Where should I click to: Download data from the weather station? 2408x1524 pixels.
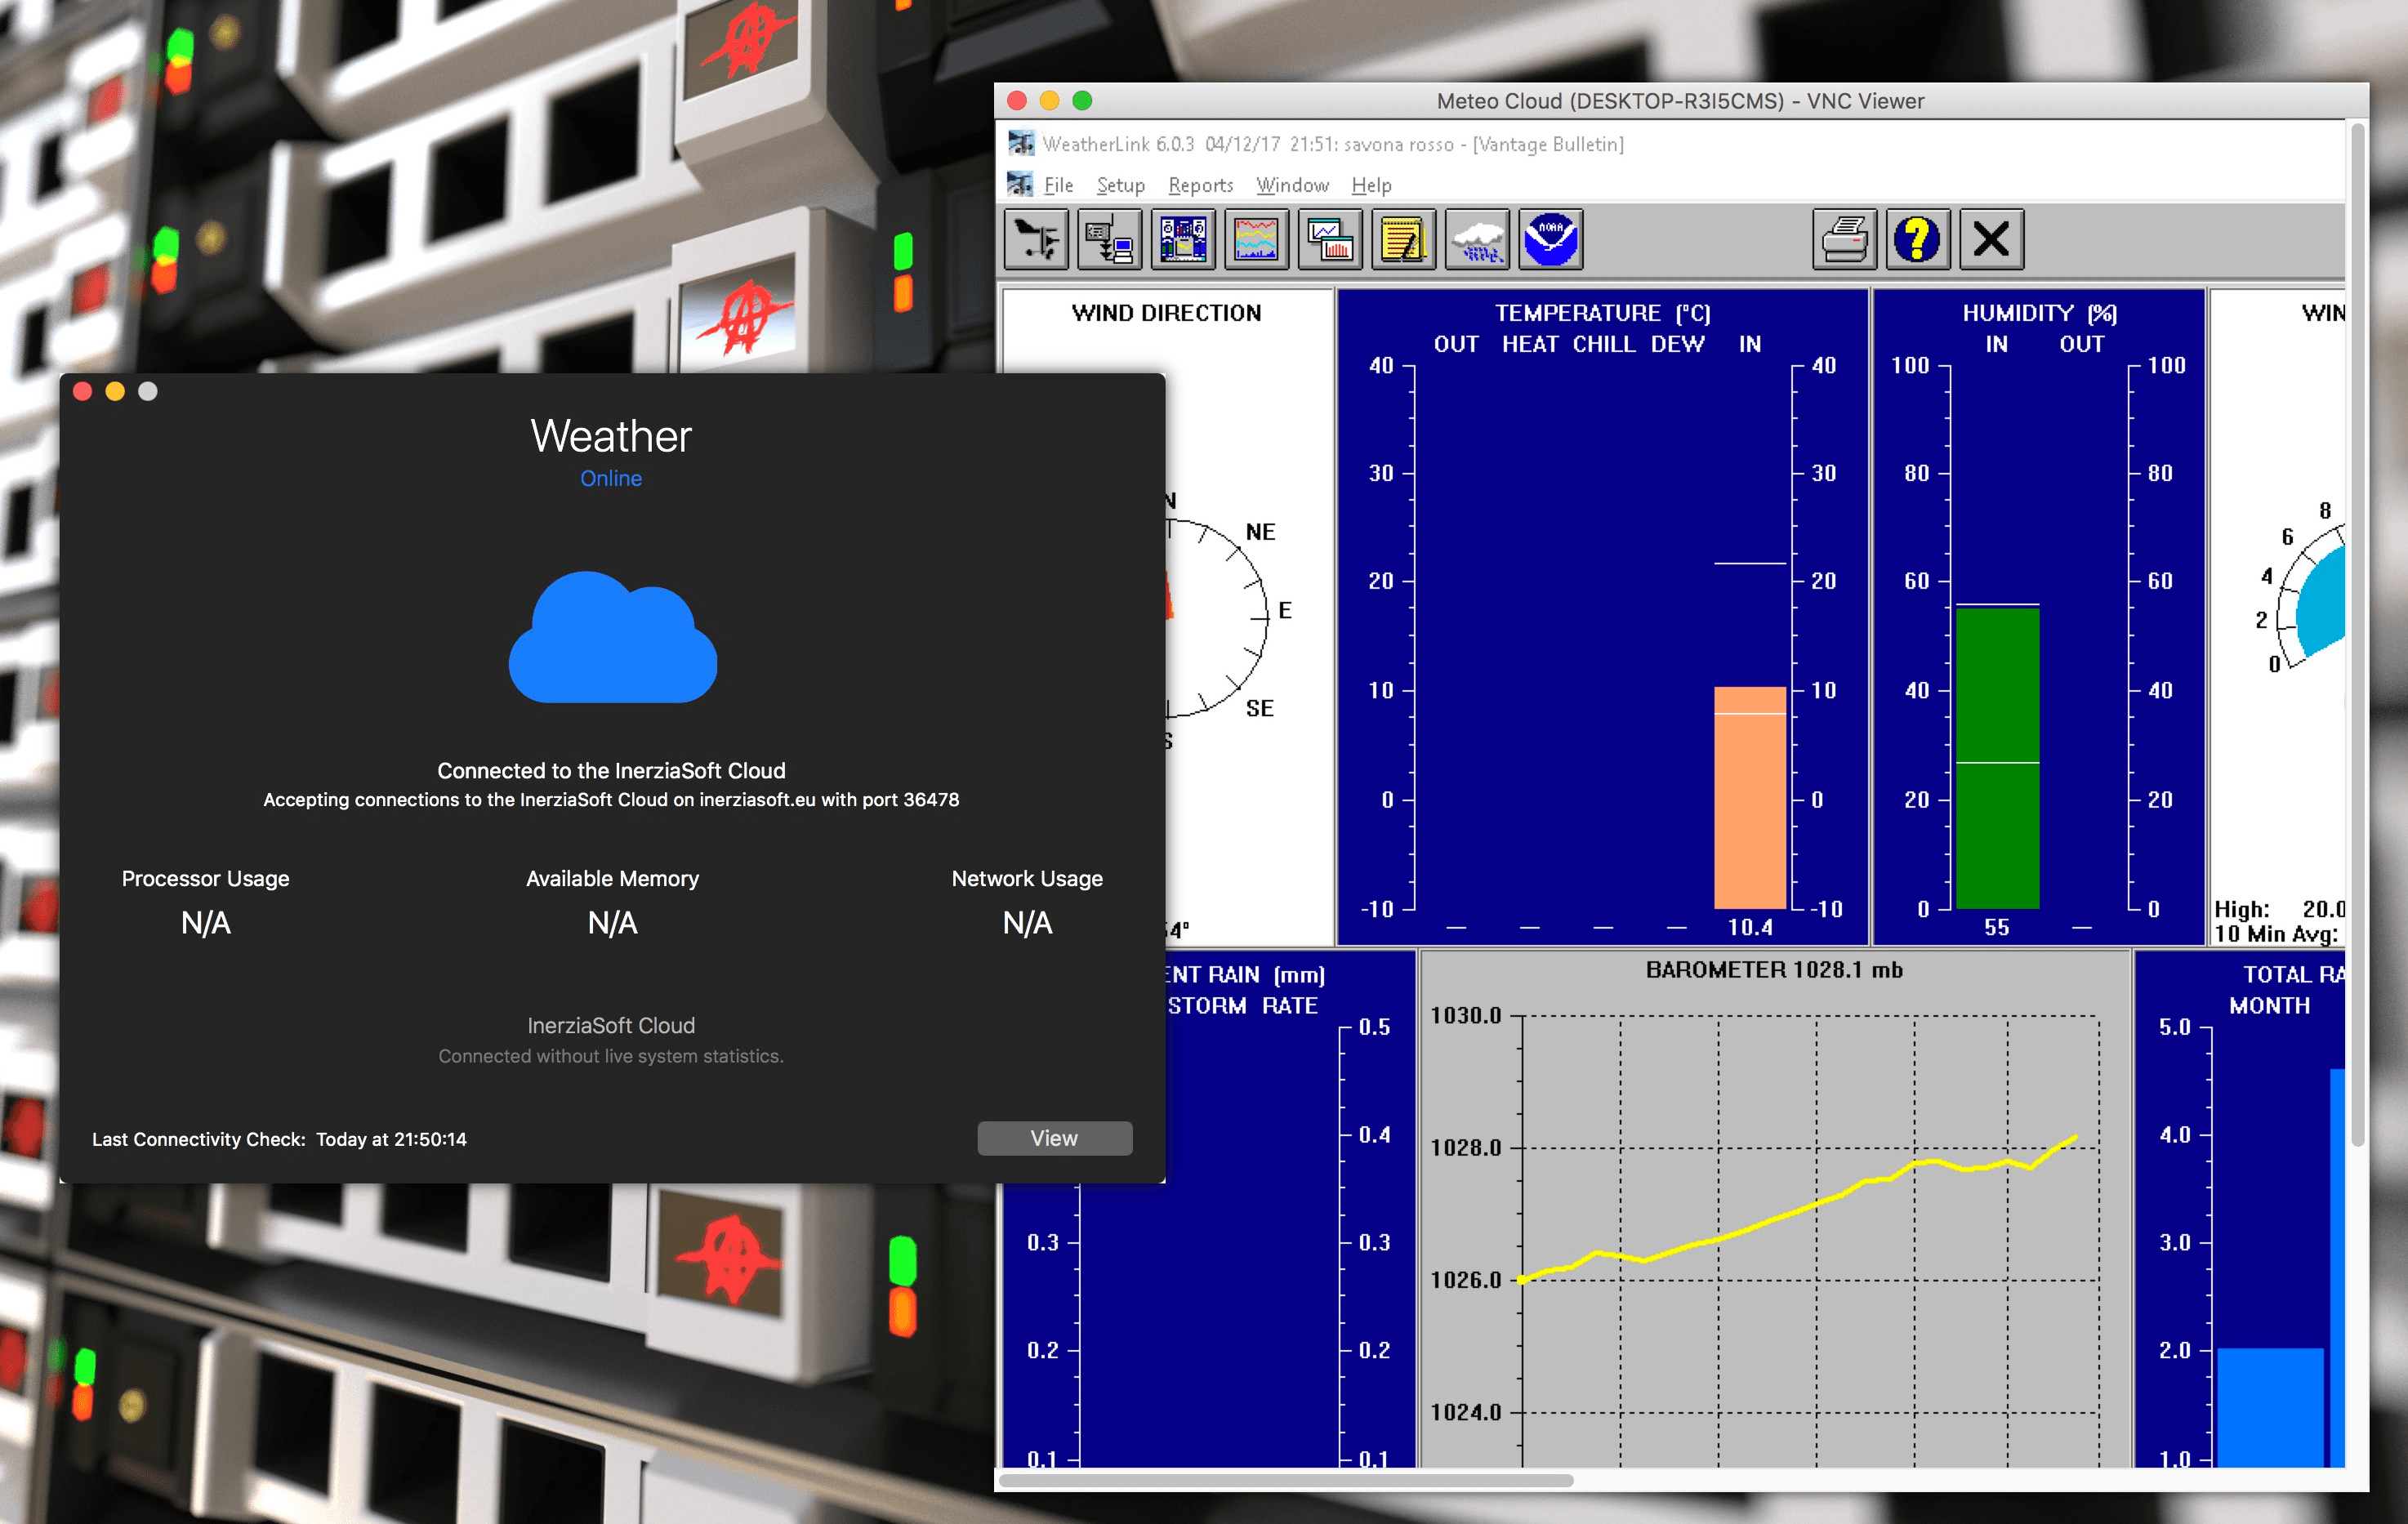pos(1110,239)
